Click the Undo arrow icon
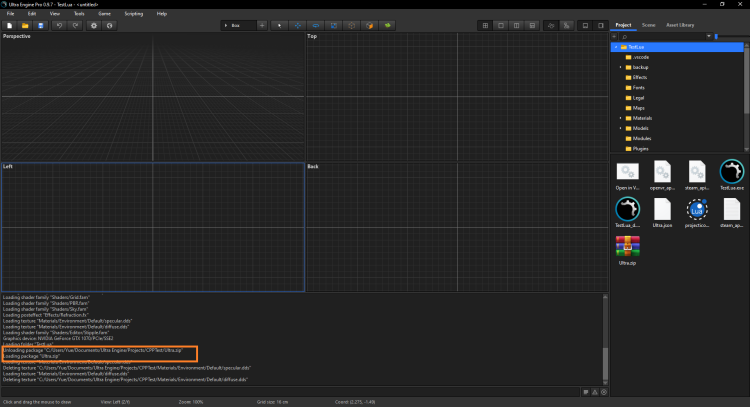The image size is (750, 407). [60, 25]
